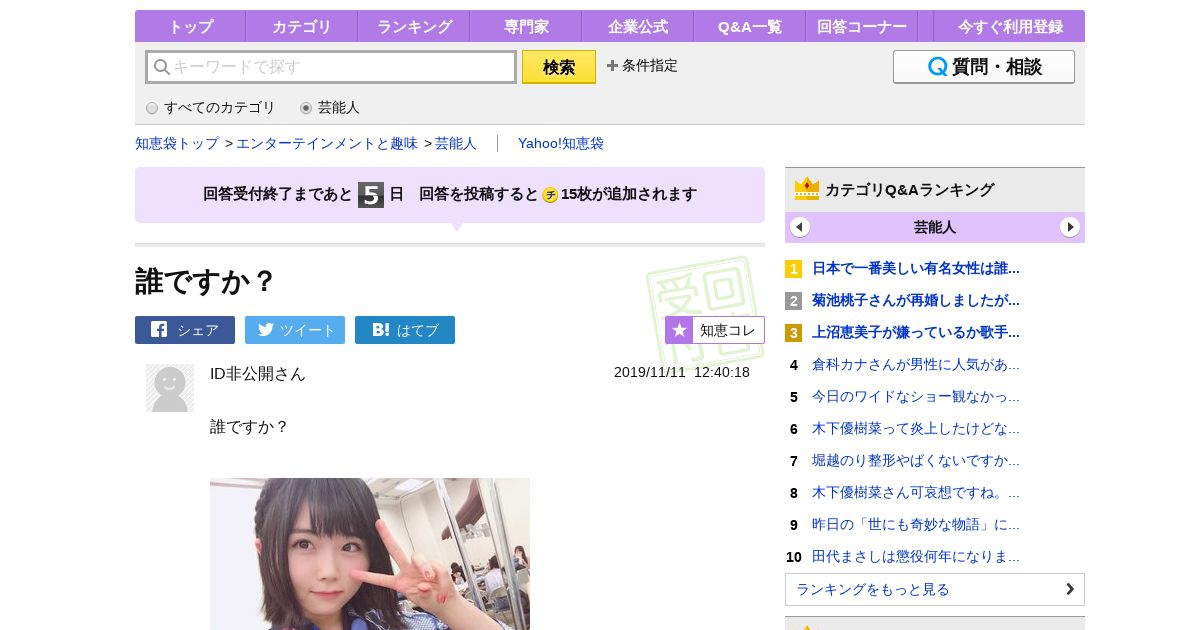Click the Hatena B! icon

point(381,329)
